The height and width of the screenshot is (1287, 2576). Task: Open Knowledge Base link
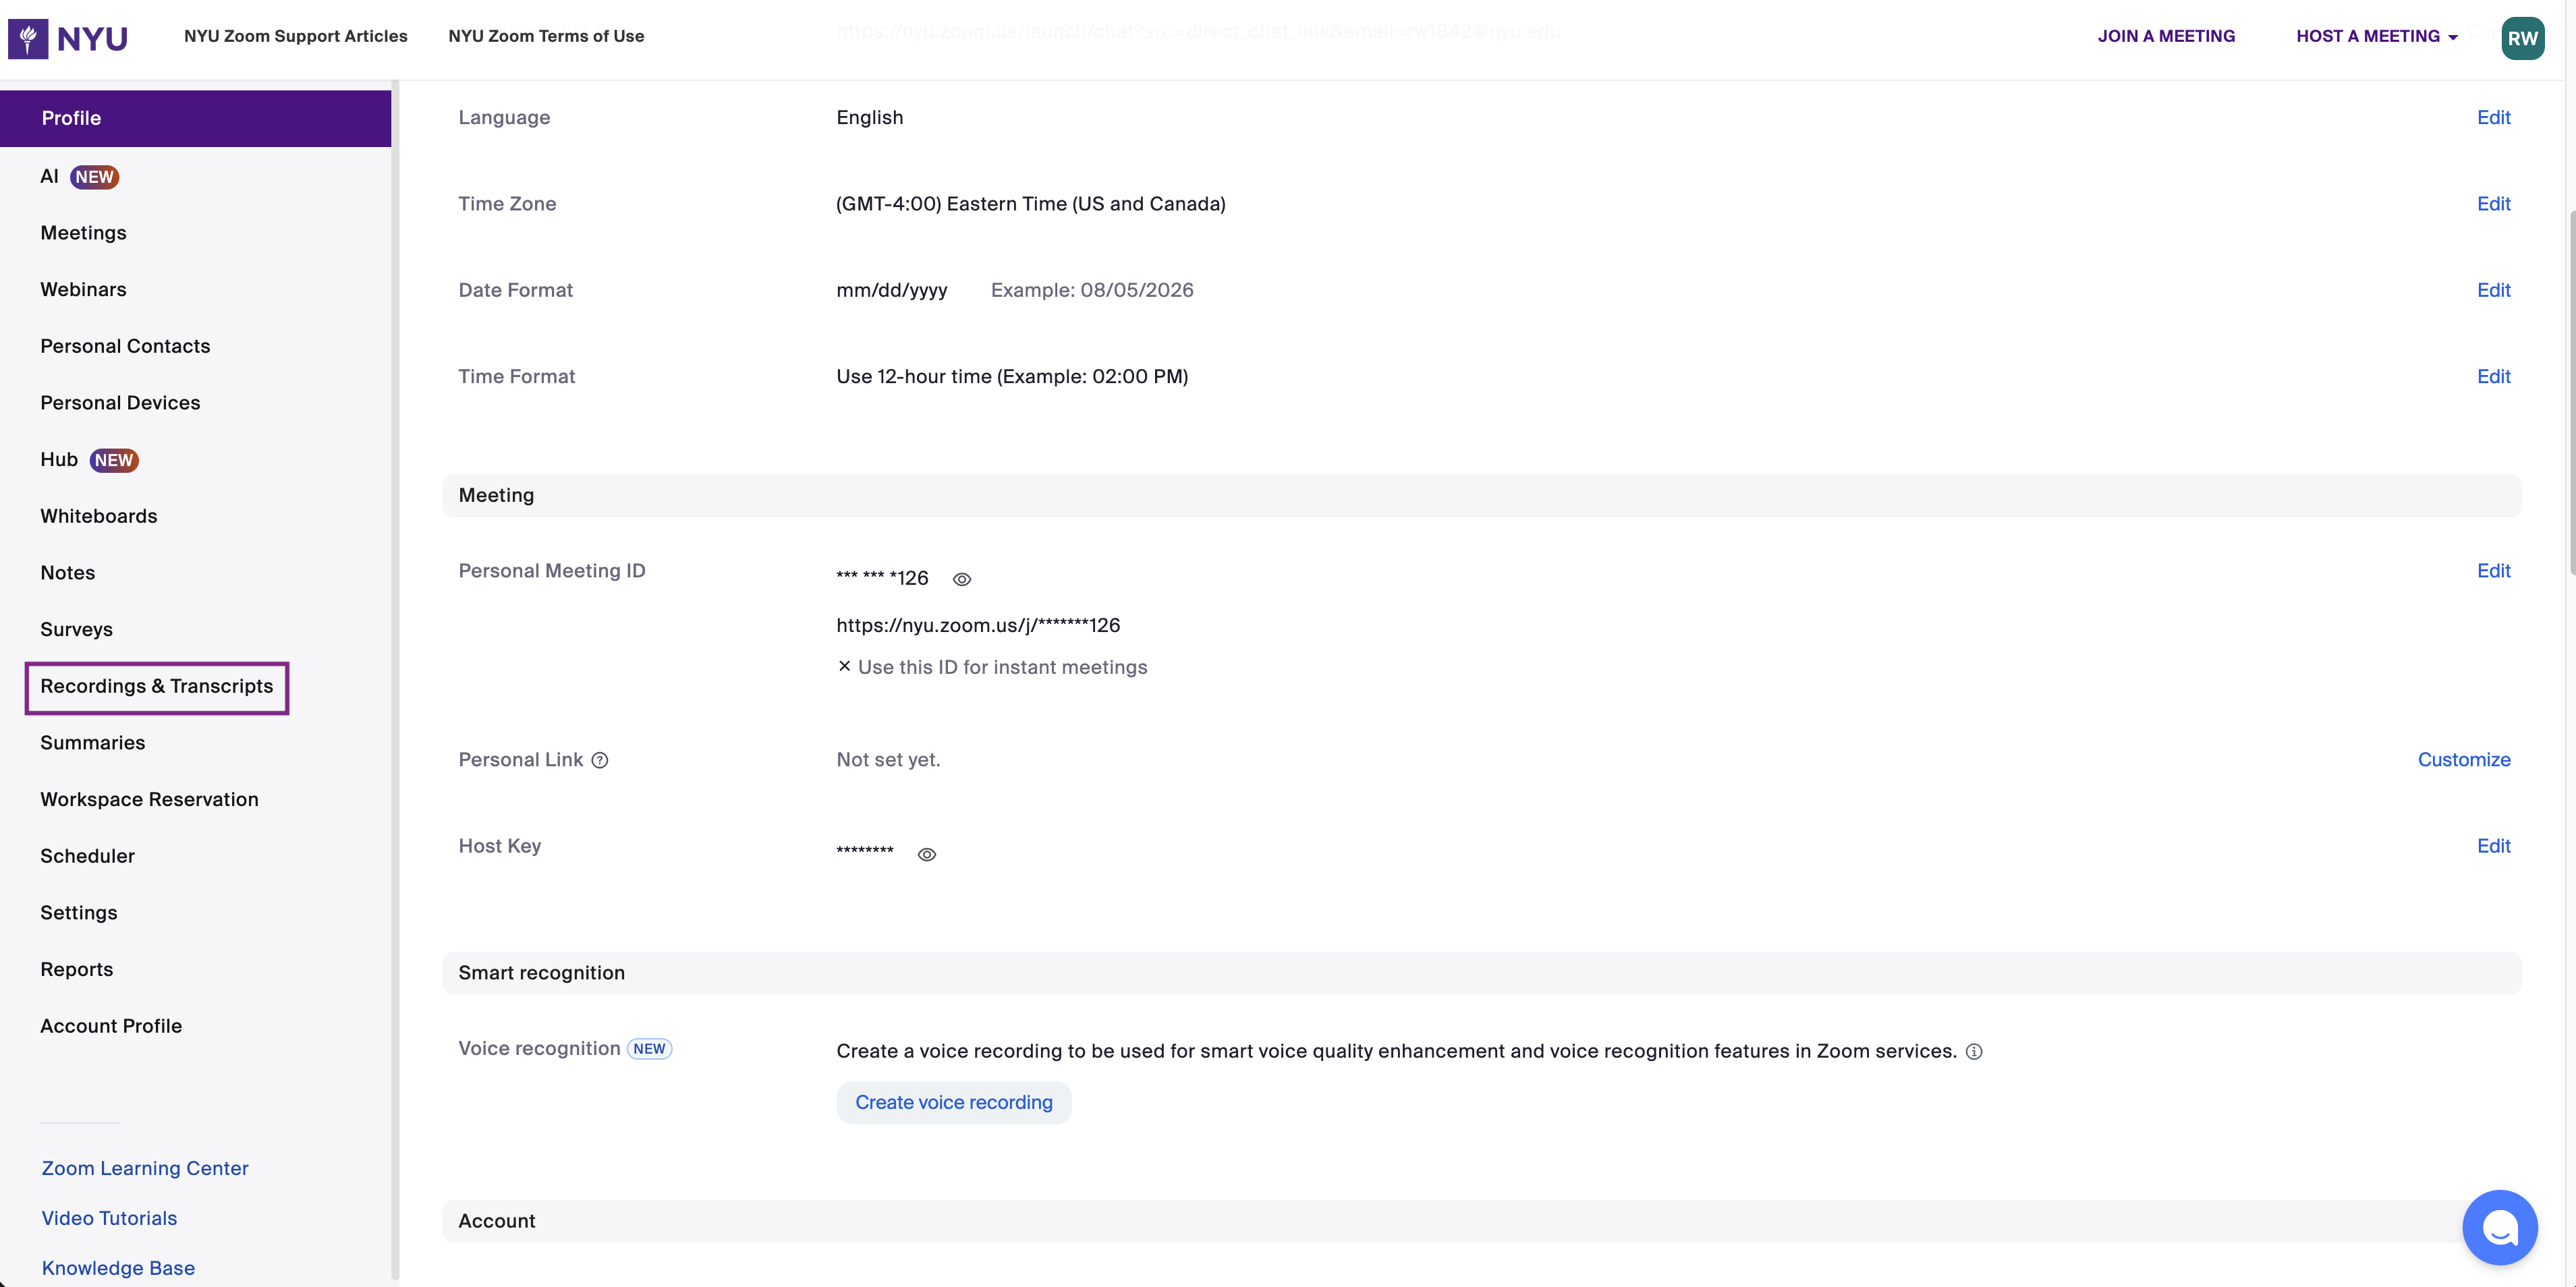[118, 1268]
